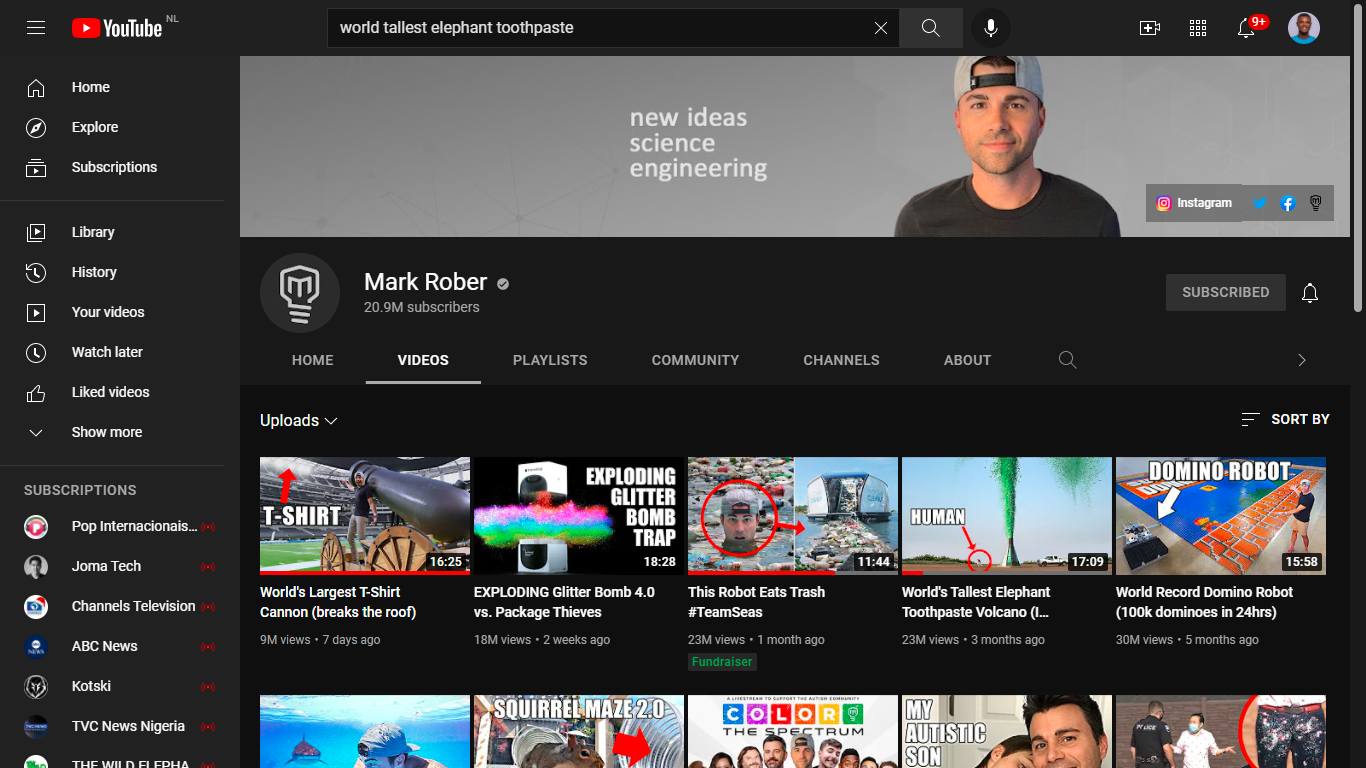The height and width of the screenshot is (768, 1366).
Task: Open Elephant Toothpaste Volcano thumbnail
Action: tap(1007, 516)
